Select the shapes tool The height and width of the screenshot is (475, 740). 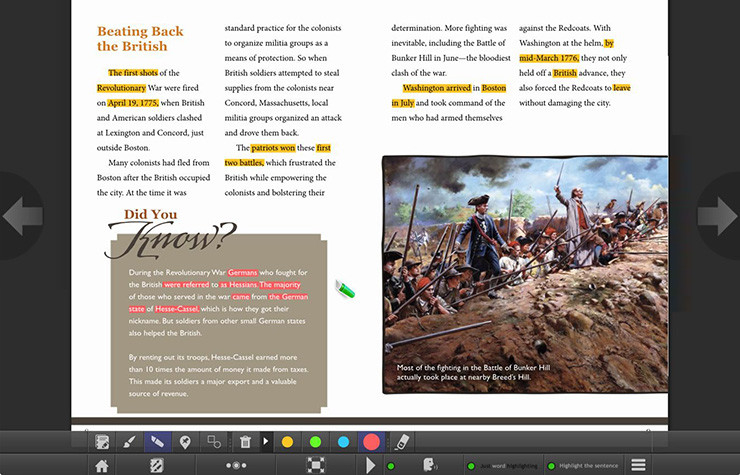coord(214,442)
